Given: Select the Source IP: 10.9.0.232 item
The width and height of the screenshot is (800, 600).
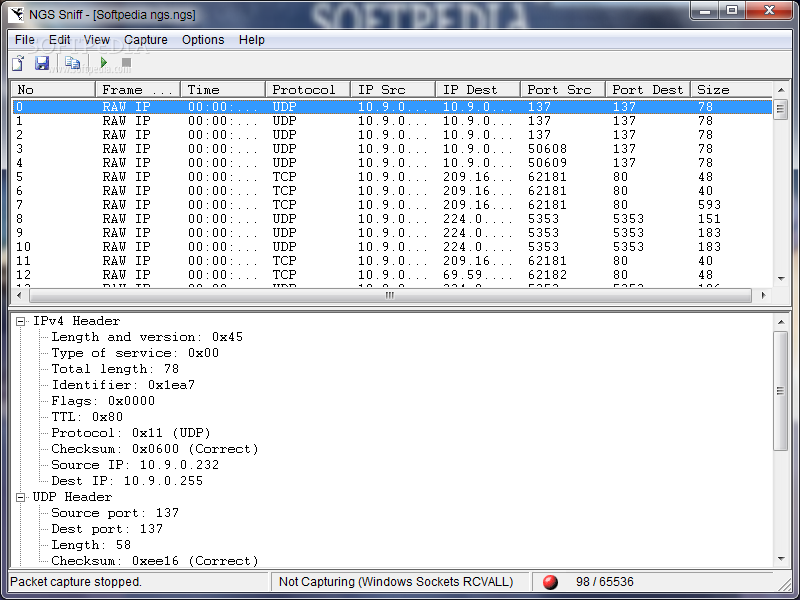Looking at the screenshot, I should (135, 465).
